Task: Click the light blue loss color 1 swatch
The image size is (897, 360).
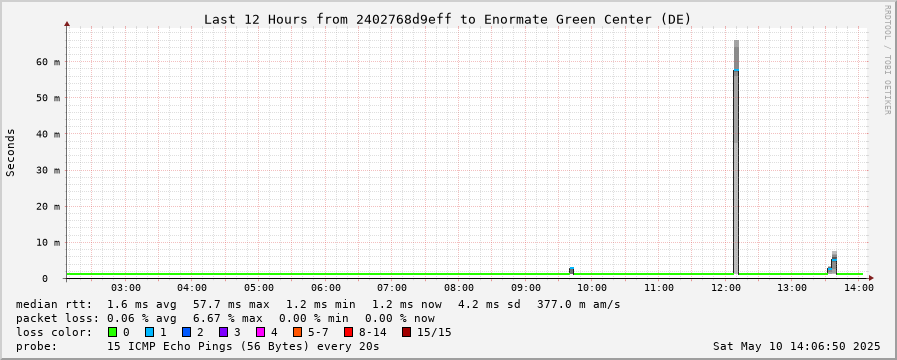Action: tap(149, 332)
